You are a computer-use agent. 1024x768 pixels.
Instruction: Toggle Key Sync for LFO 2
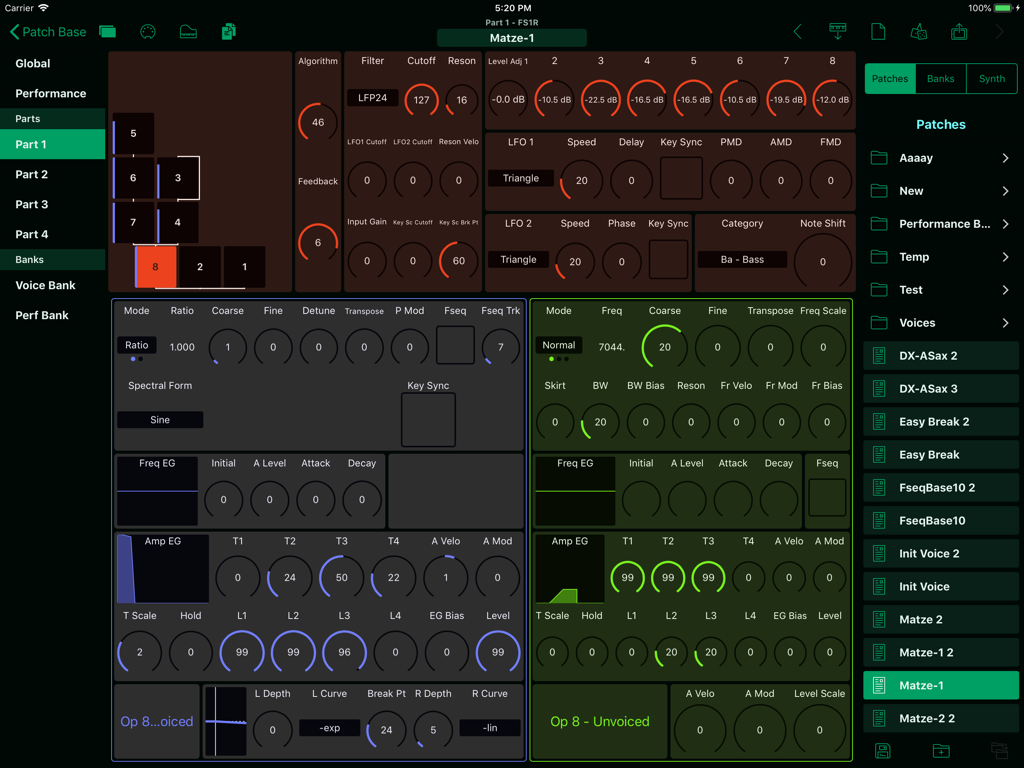tap(668, 258)
